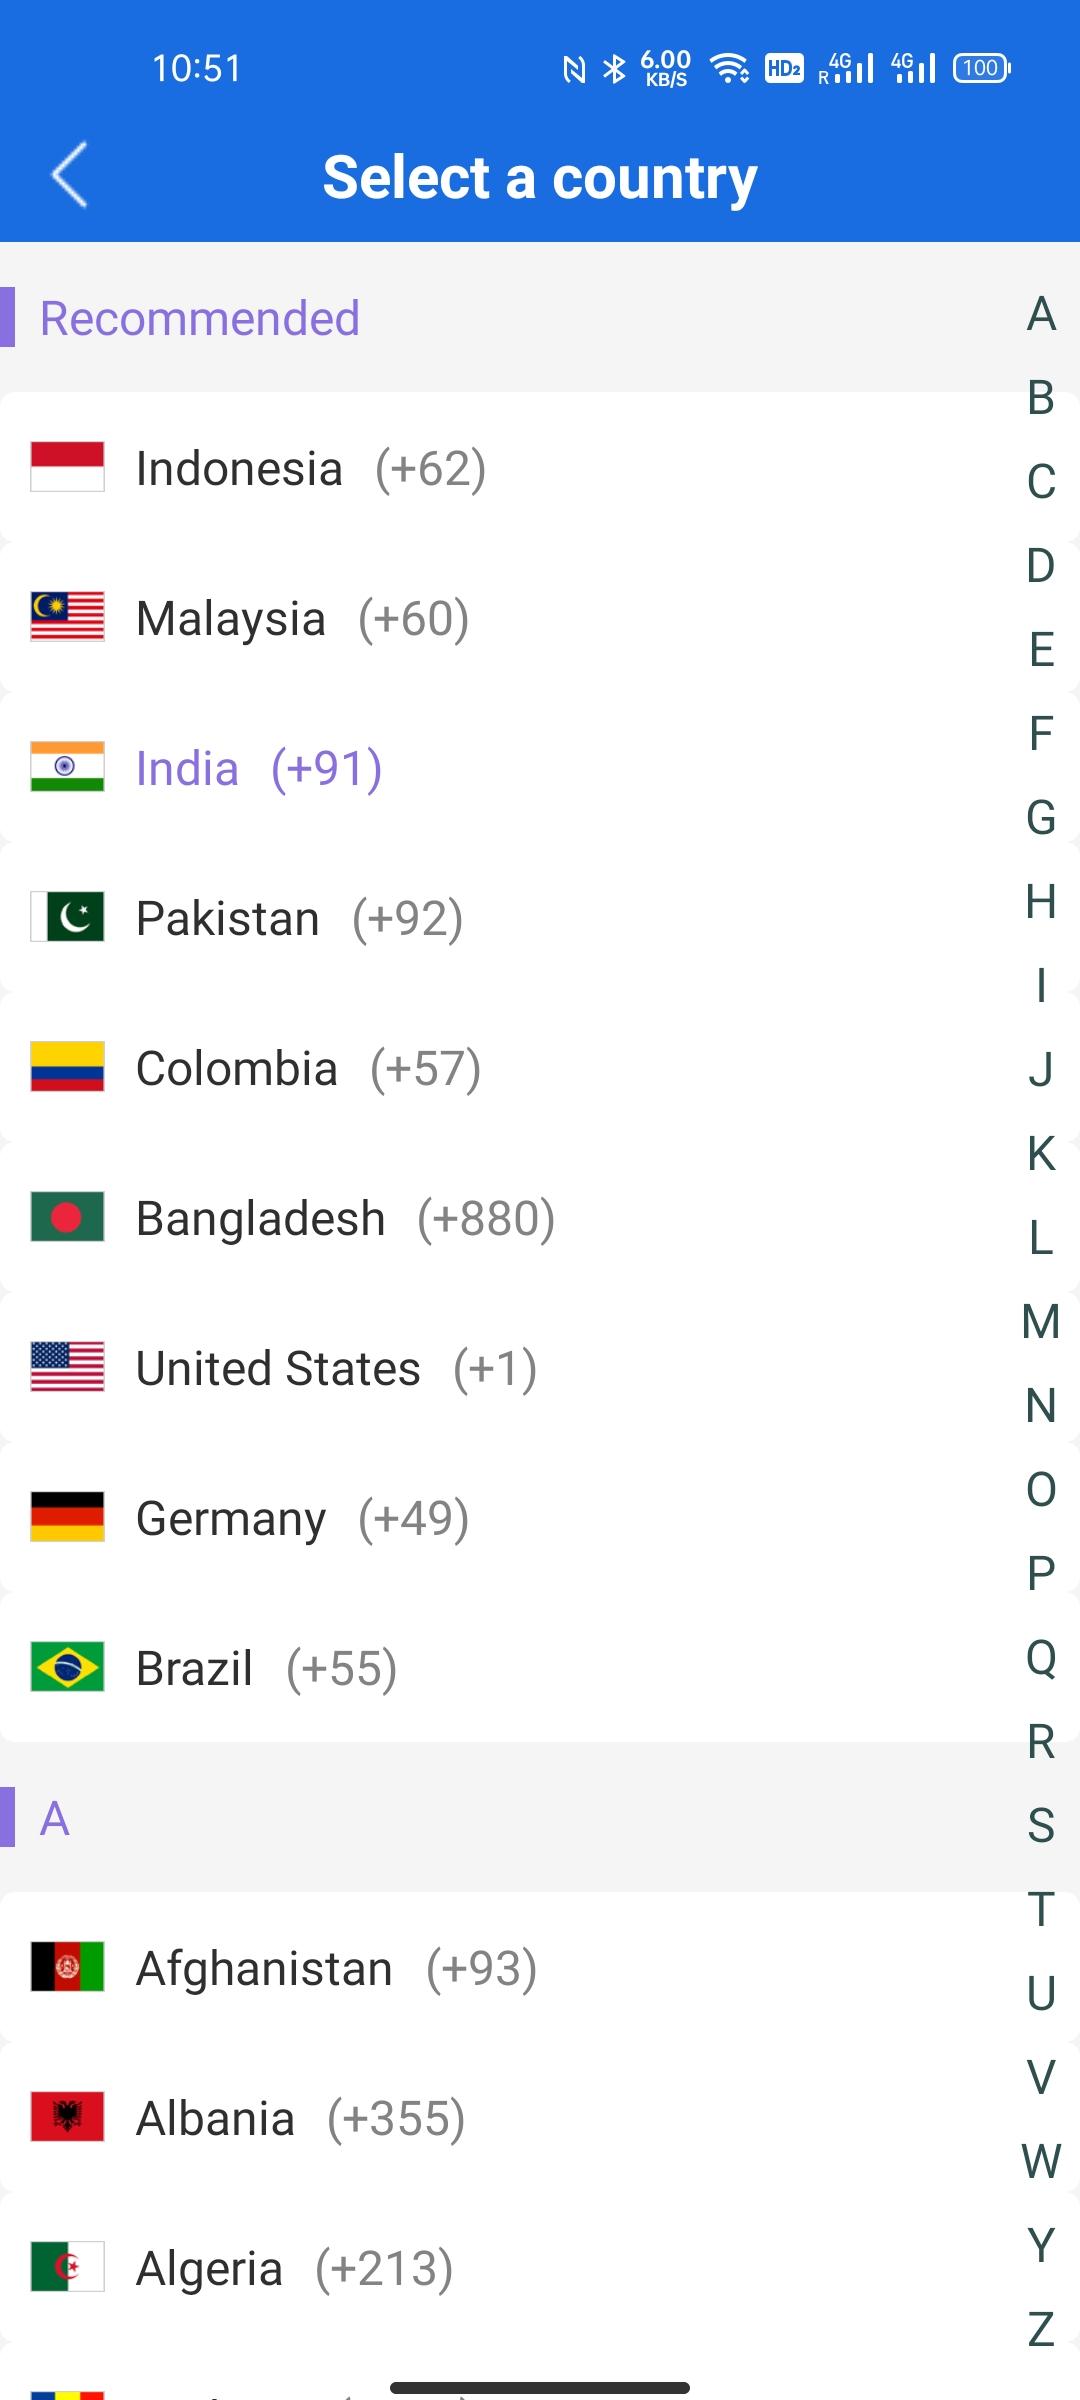The height and width of the screenshot is (2400, 1080).
Task: Jump to letter M in index
Action: pyautogui.click(x=1041, y=1321)
